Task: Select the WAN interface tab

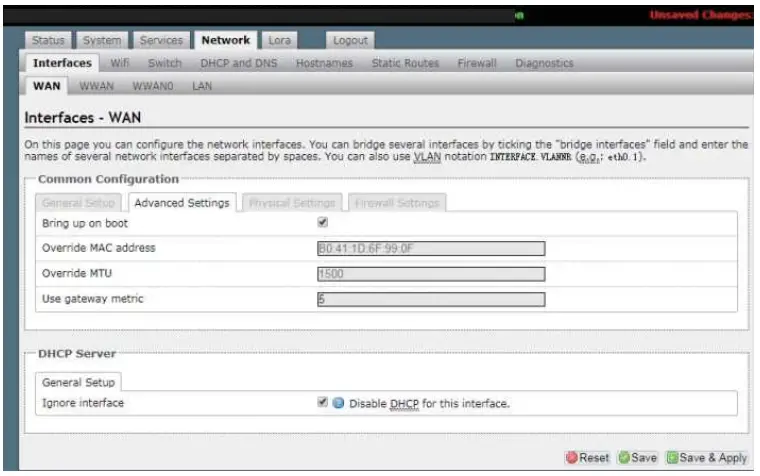Action: [47, 86]
